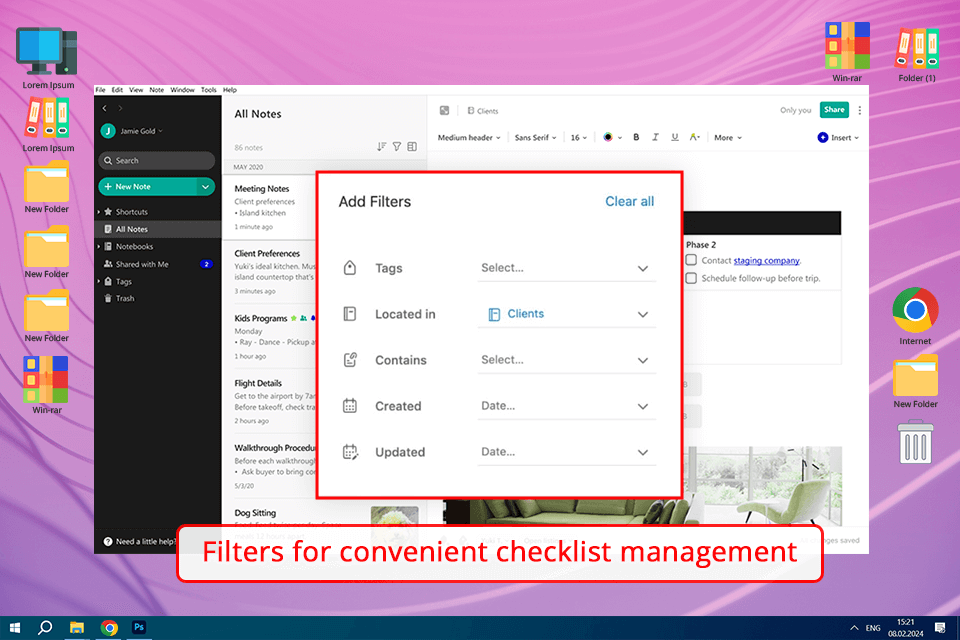This screenshot has width=960, height=640.
Task: Open the Meeting Notes note
Action: pyautogui.click(x=269, y=207)
